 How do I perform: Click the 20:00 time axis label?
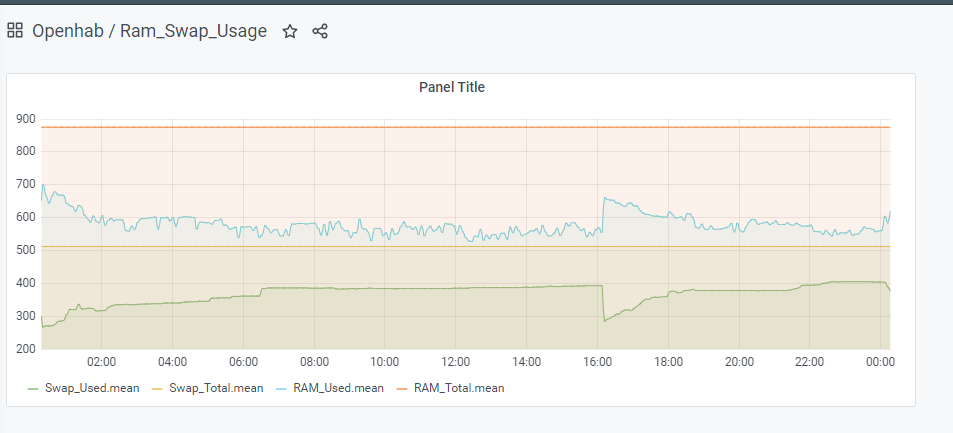739,362
